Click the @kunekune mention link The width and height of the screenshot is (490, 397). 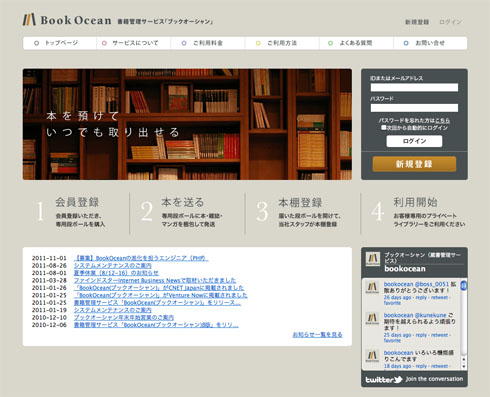(x=430, y=315)
